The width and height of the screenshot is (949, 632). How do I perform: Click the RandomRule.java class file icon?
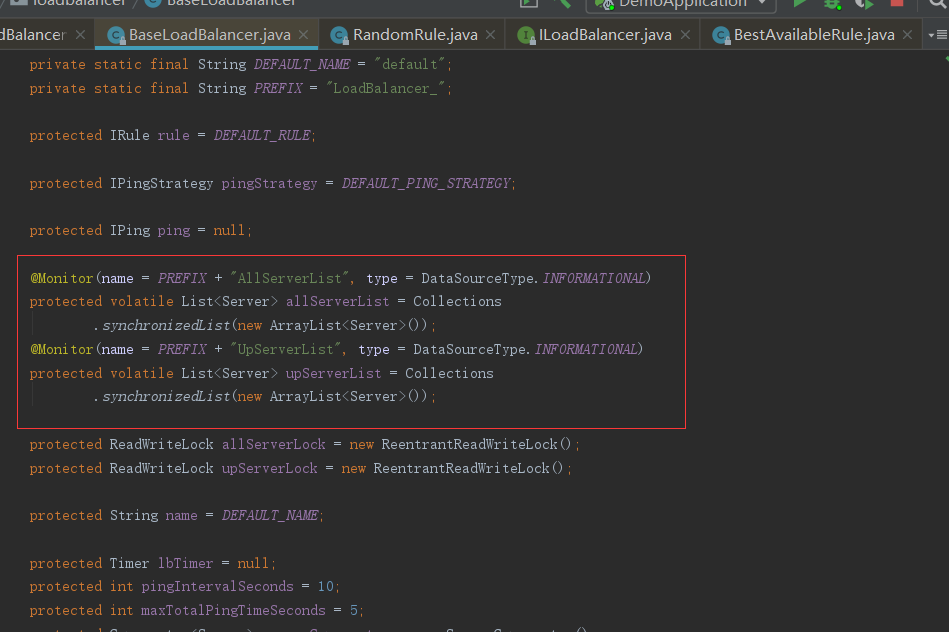click(340, 36)
